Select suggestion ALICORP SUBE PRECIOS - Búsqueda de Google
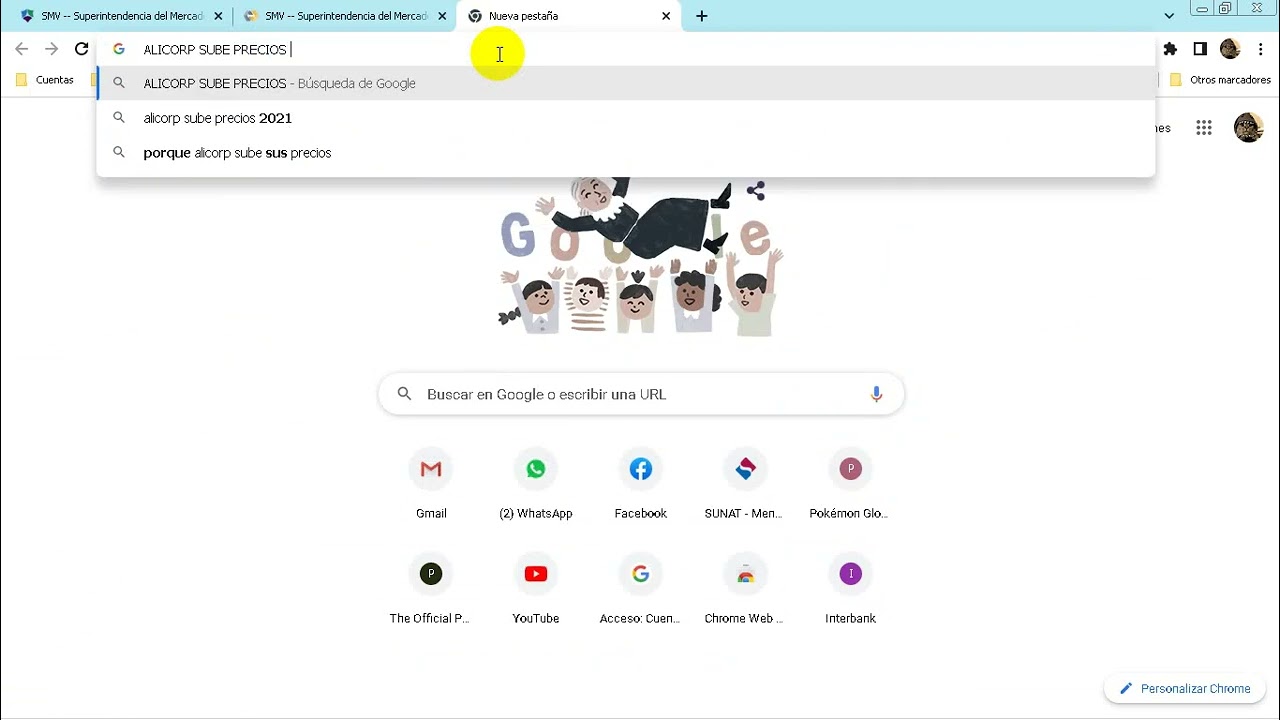1280x720 pixels. [x=626, y=83]
